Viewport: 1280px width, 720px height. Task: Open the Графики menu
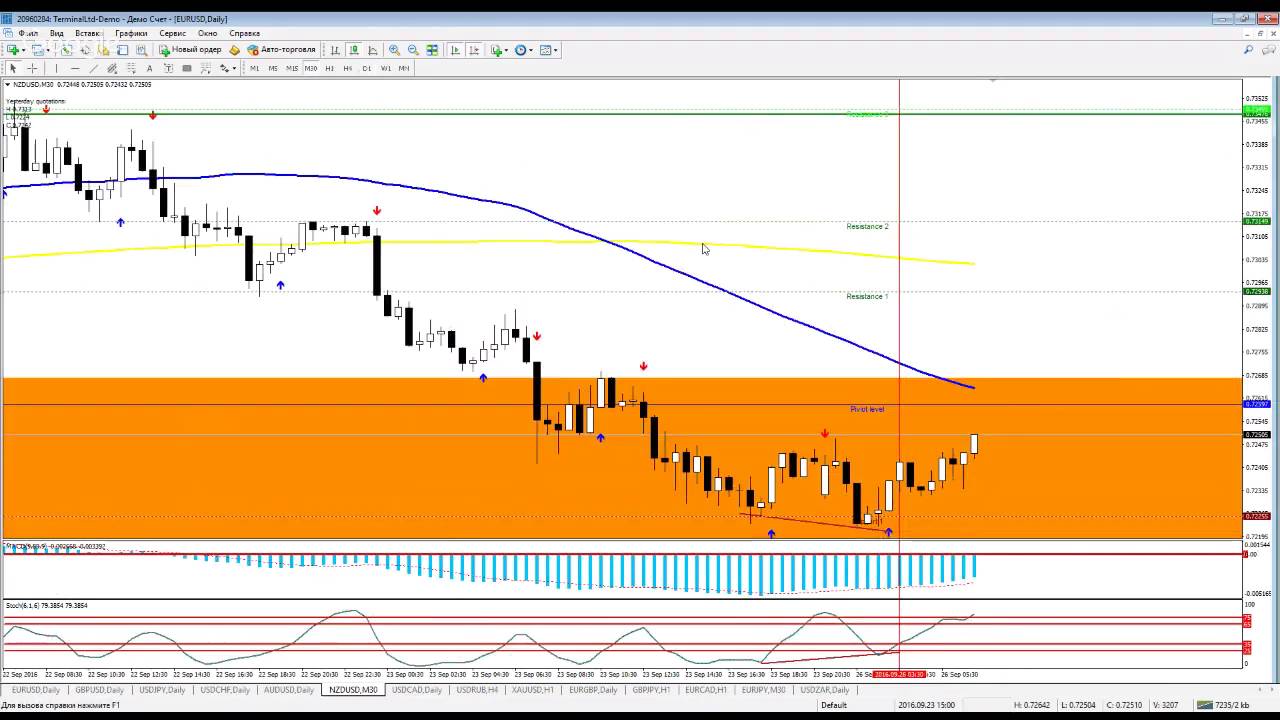131,33
